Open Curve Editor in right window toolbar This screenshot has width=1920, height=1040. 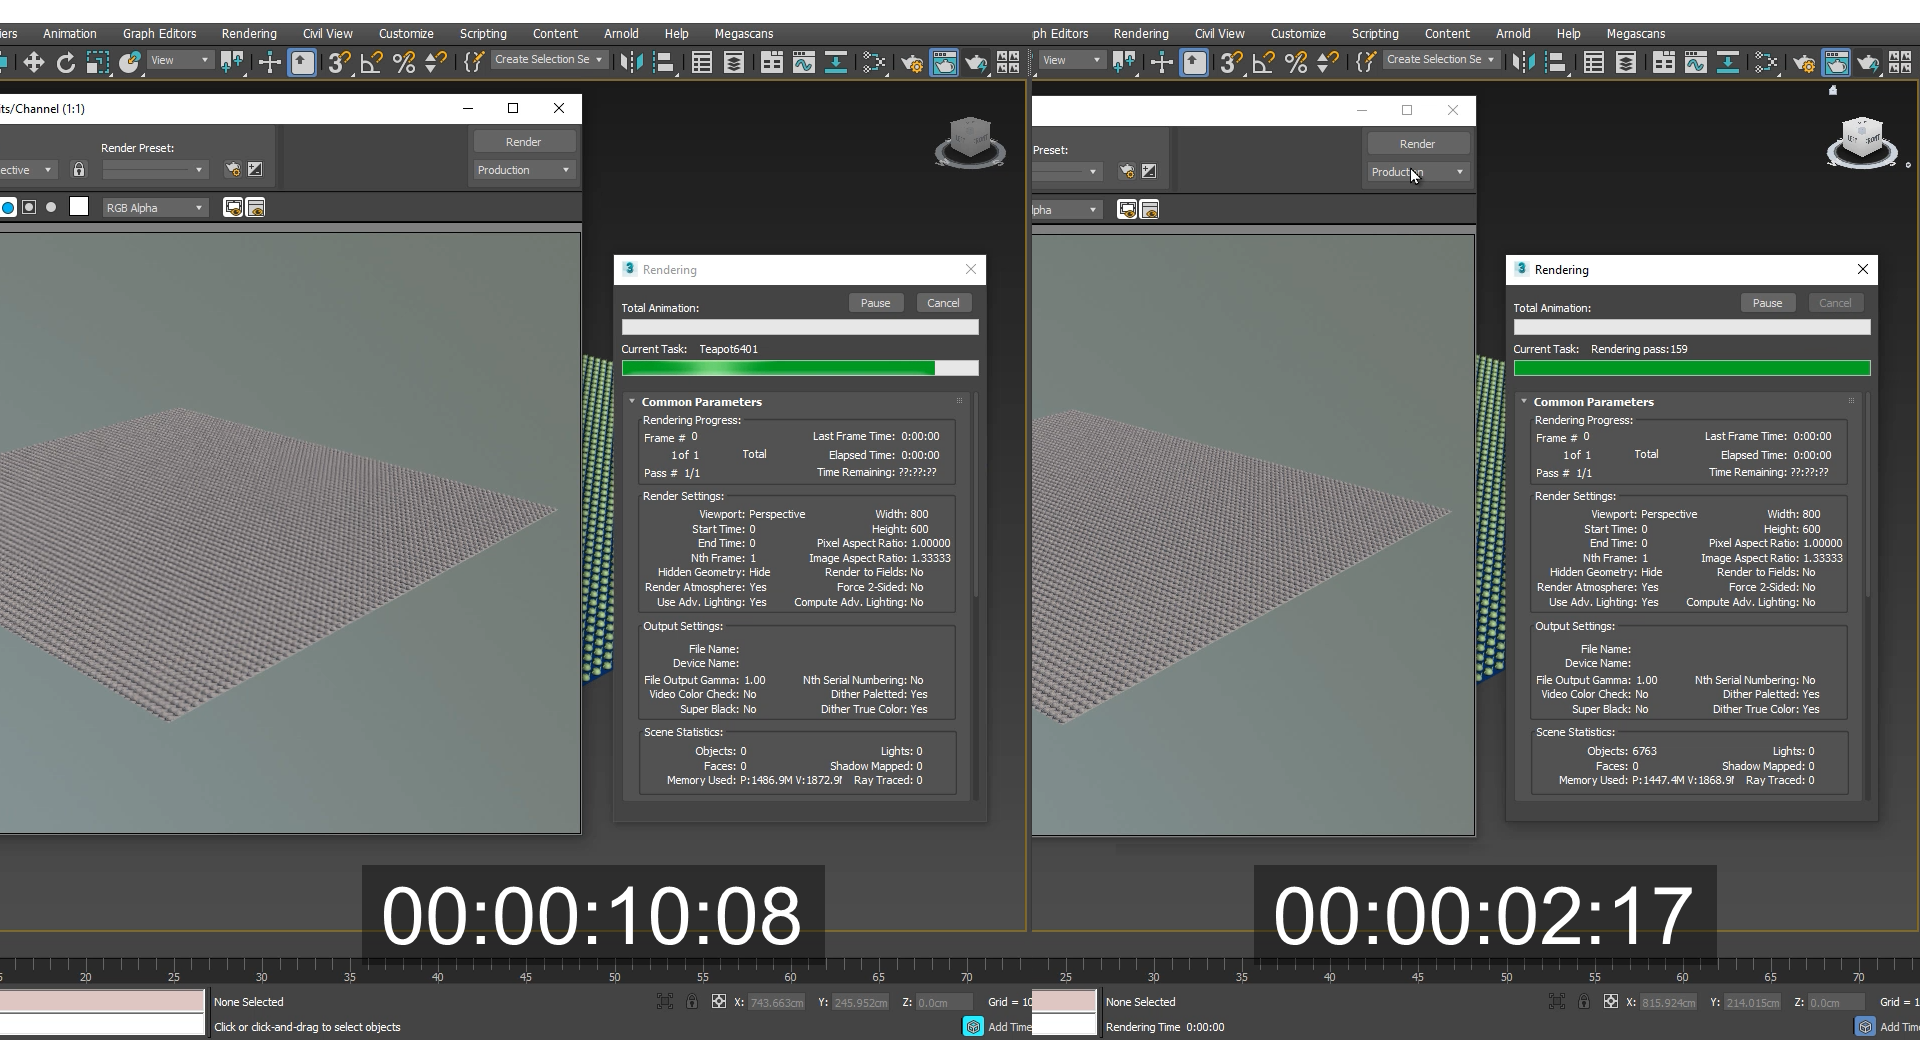1695,63
